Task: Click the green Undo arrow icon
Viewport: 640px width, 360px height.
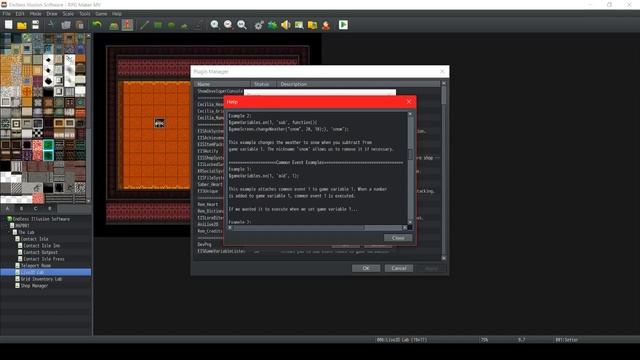Action: coord(97,25)
